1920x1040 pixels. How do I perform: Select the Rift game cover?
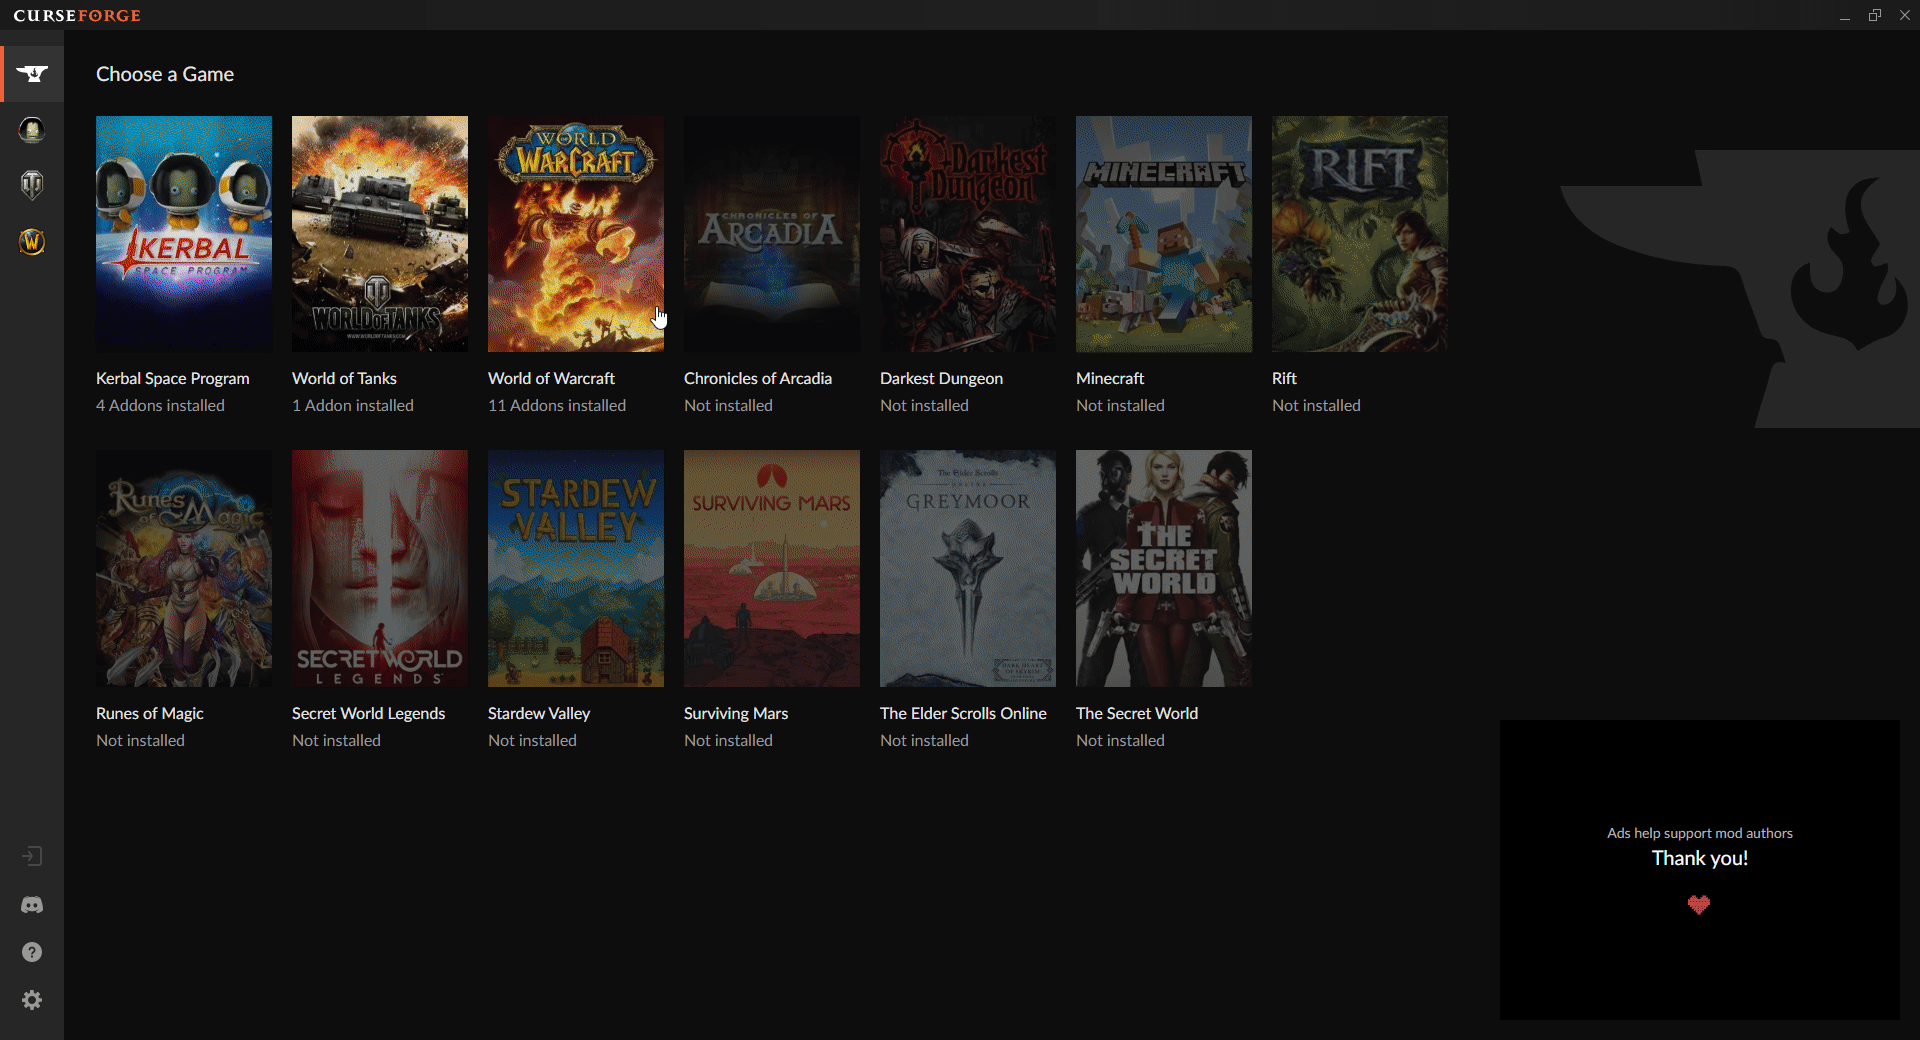pos(1360,234)
